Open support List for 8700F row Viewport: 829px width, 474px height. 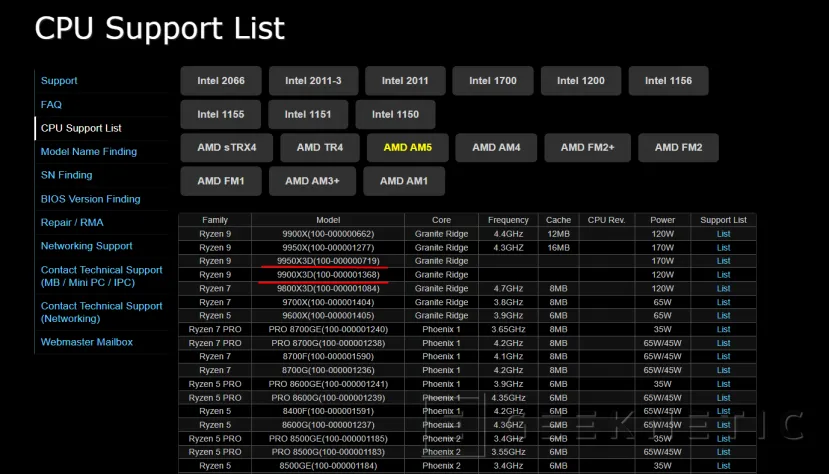point(723,357)
